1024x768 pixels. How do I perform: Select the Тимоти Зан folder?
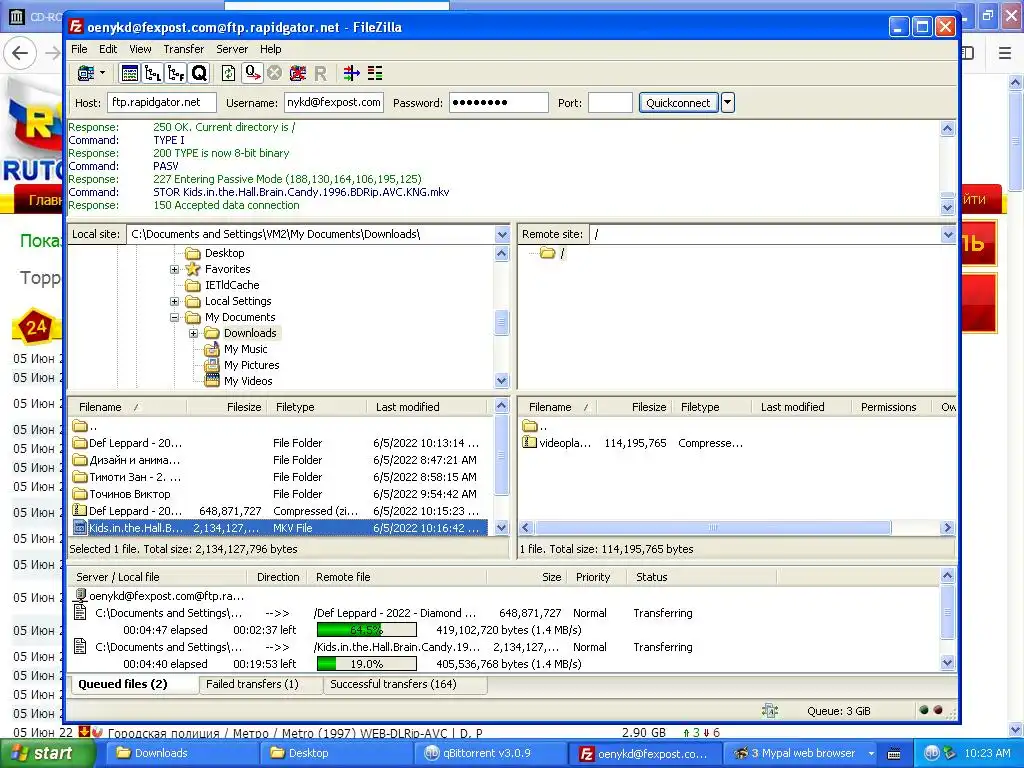pyautogui.click(x=278, y=477)
